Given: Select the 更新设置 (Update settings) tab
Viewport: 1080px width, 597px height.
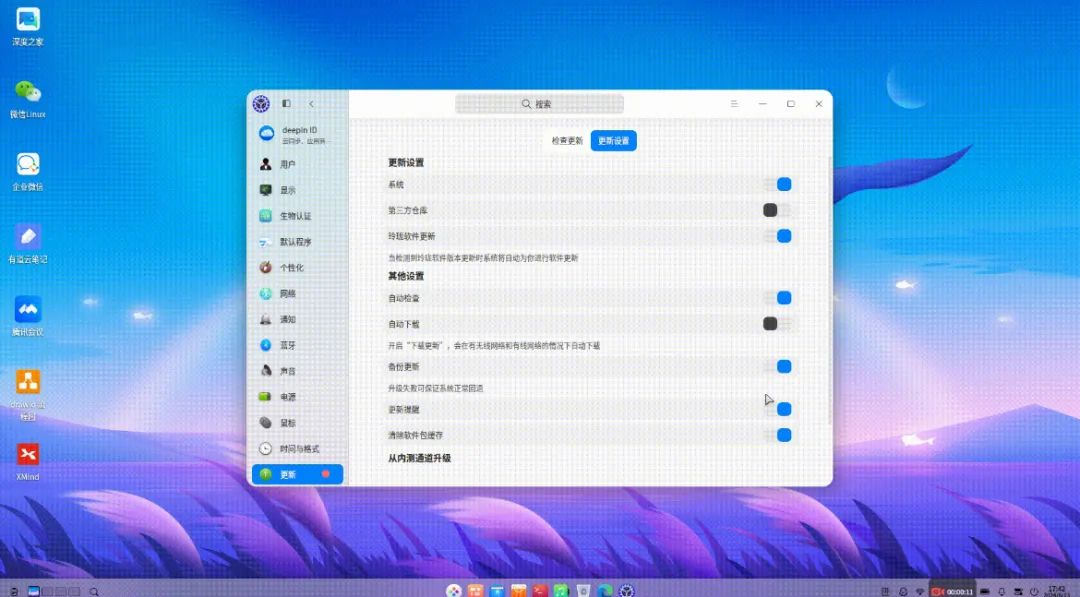Looking at the screenshot, I should tap(614, 140).
